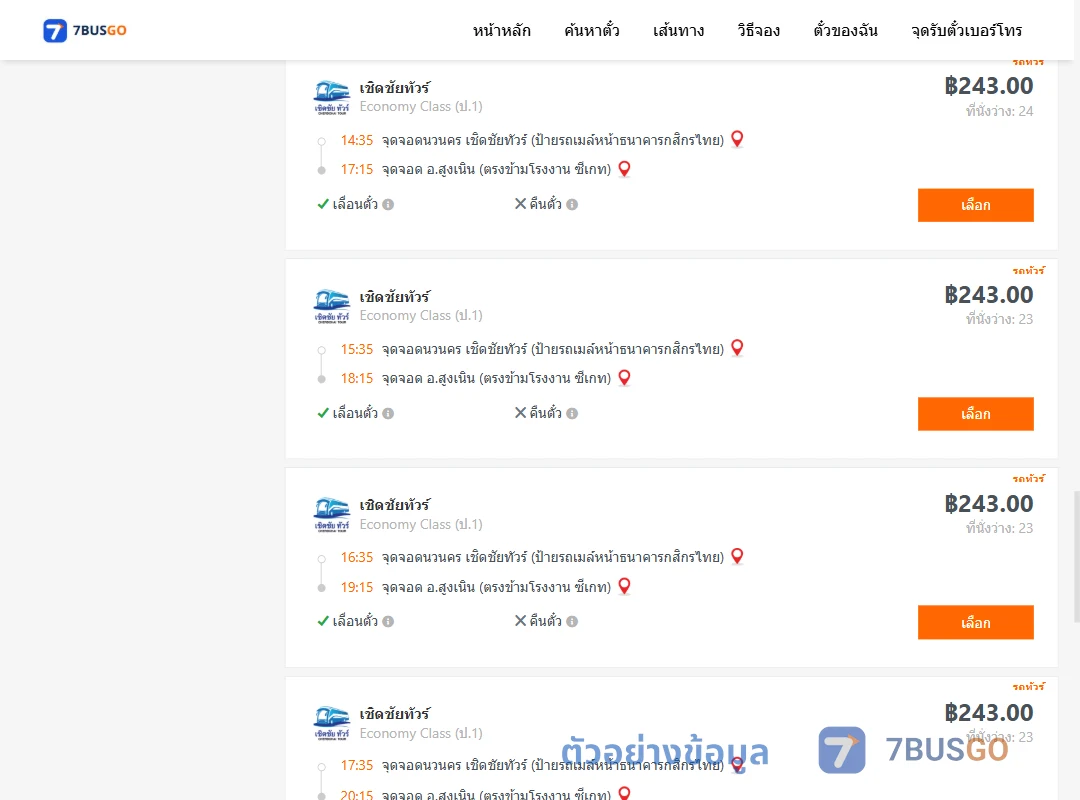Click จุดจอดนวนคร stop name on 16:35 row
The width and height of the screenshot is (1080, 800).
point(552,557)
